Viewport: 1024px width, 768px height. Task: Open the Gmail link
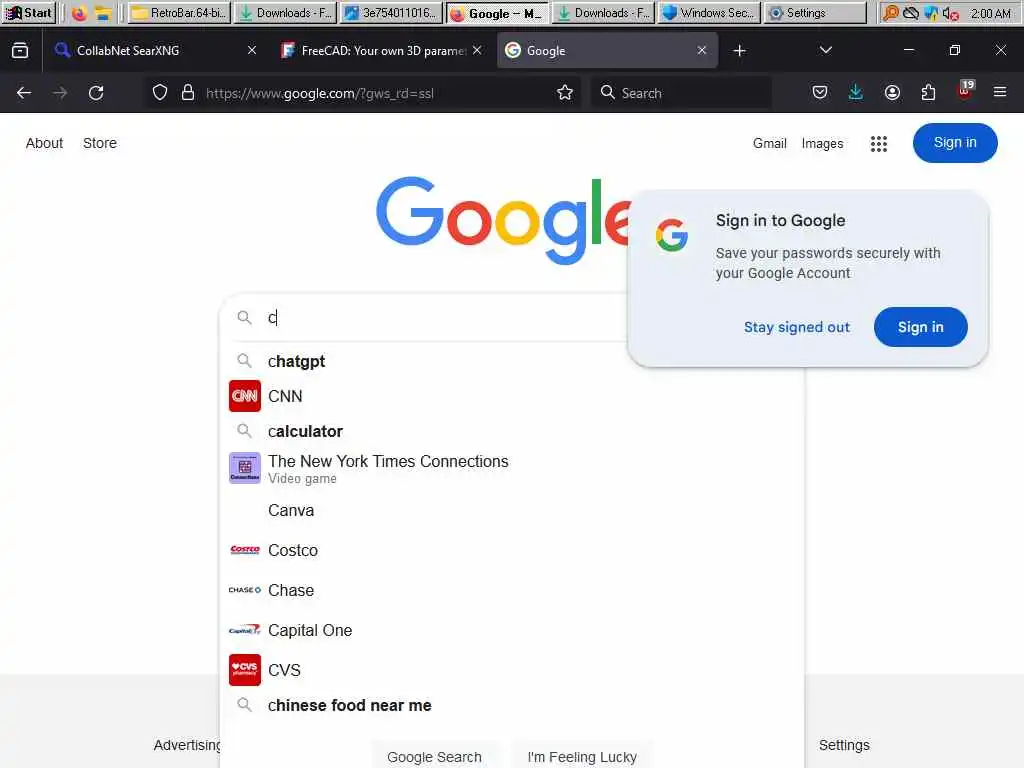(x=769, y=144)
